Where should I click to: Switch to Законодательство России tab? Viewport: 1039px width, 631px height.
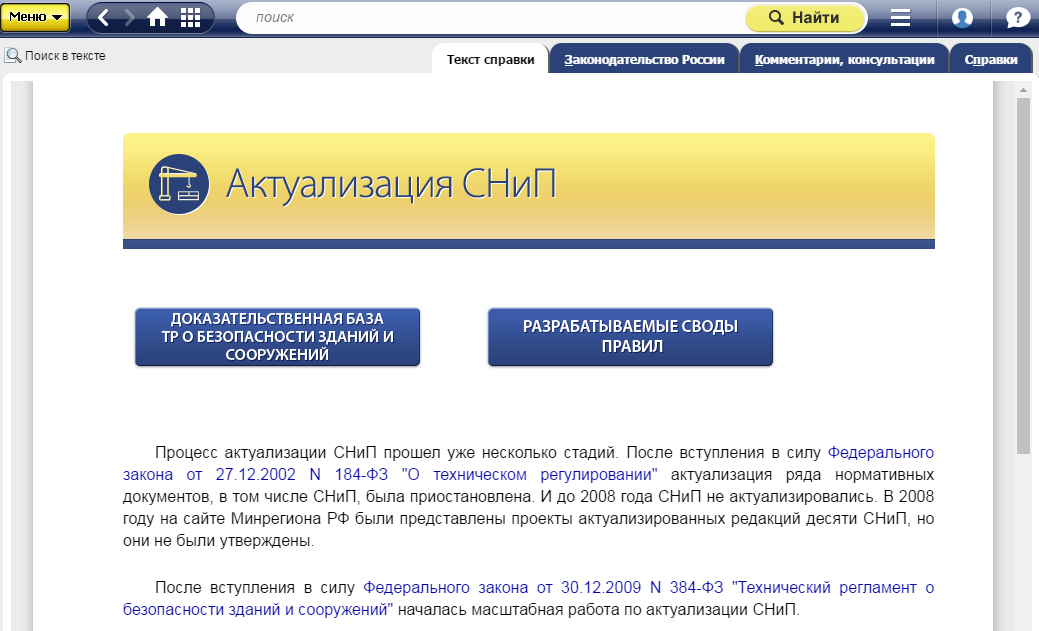click(x=644, y=60)
